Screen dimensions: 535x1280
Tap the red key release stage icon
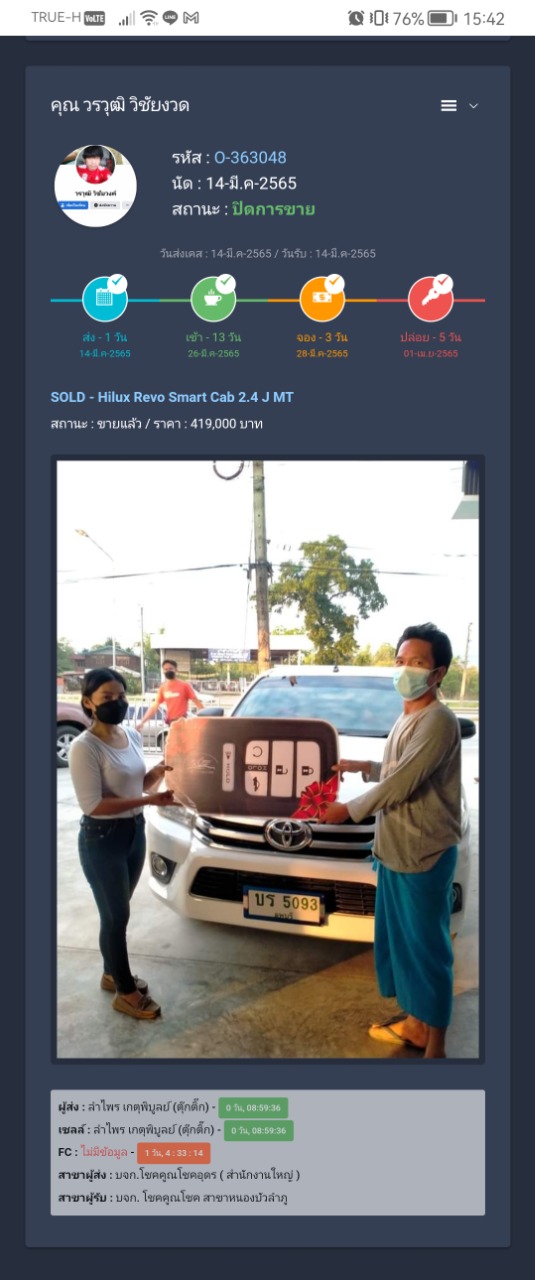point(430,299)
